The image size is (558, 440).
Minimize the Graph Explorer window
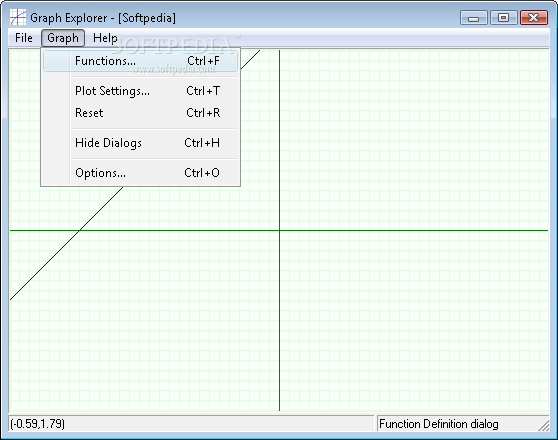coord(473,17)
